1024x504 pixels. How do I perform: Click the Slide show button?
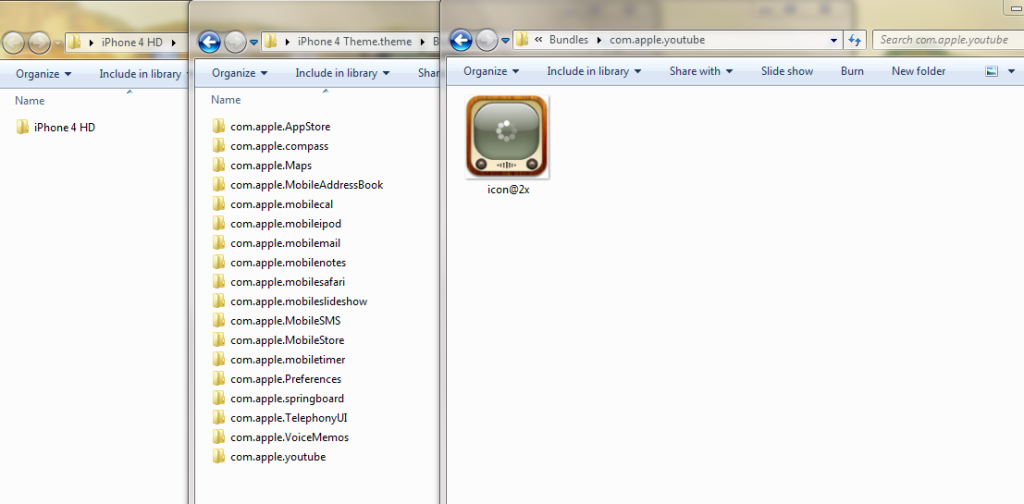tap(787, 71)
